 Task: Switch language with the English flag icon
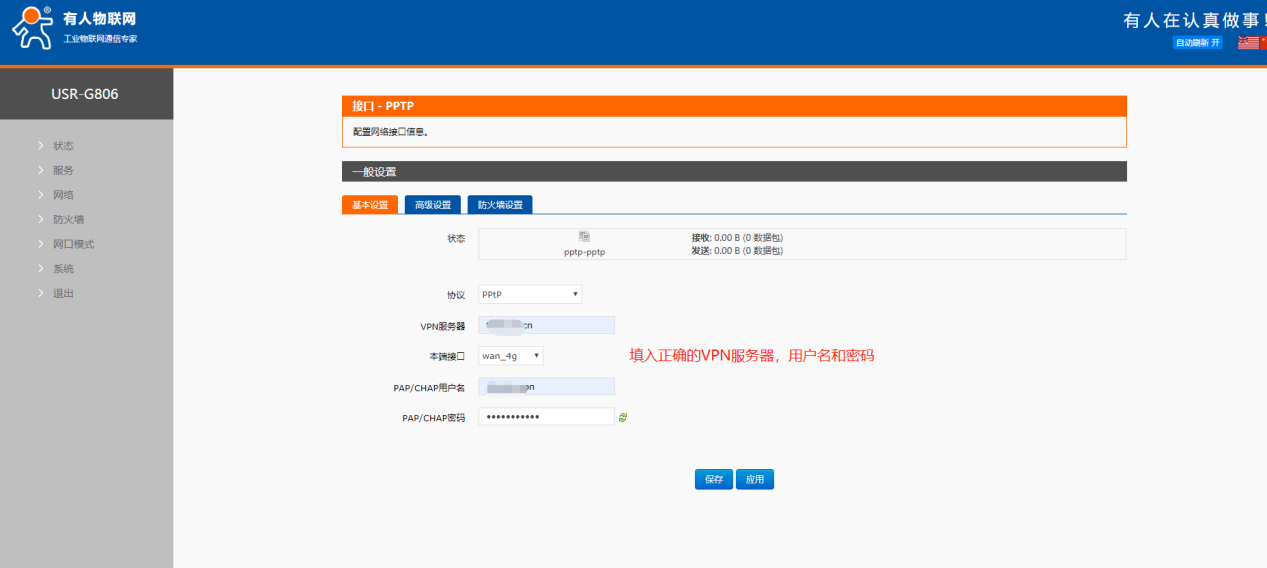click(1247, 43)
